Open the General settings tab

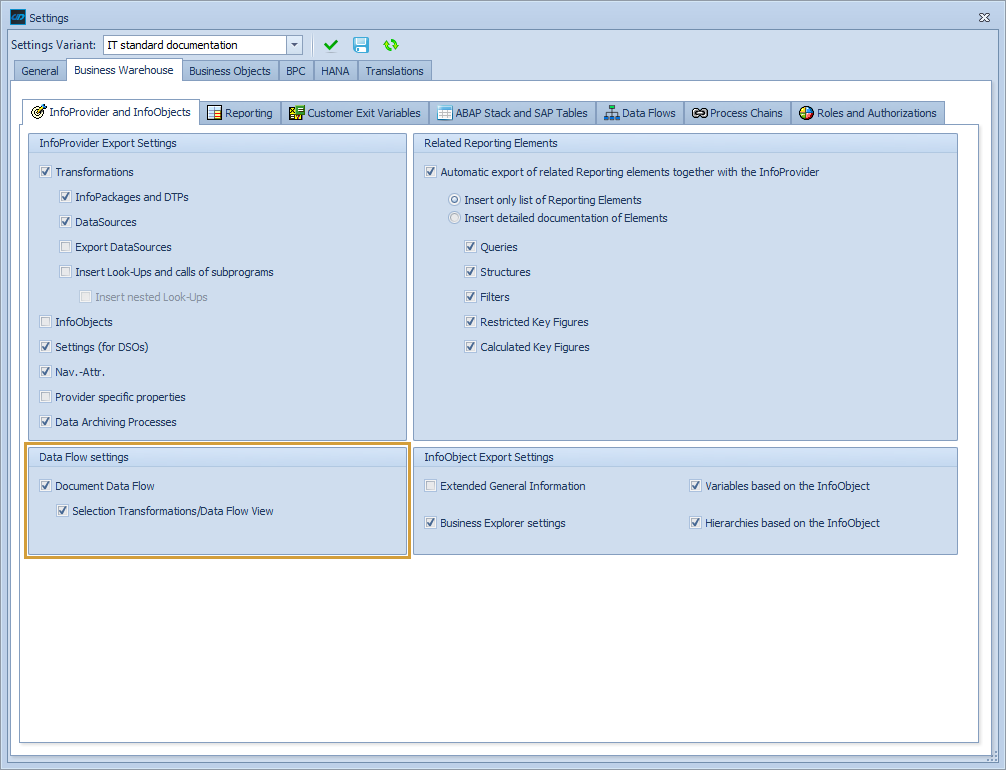pyautogui.click(x=39, y=70)
